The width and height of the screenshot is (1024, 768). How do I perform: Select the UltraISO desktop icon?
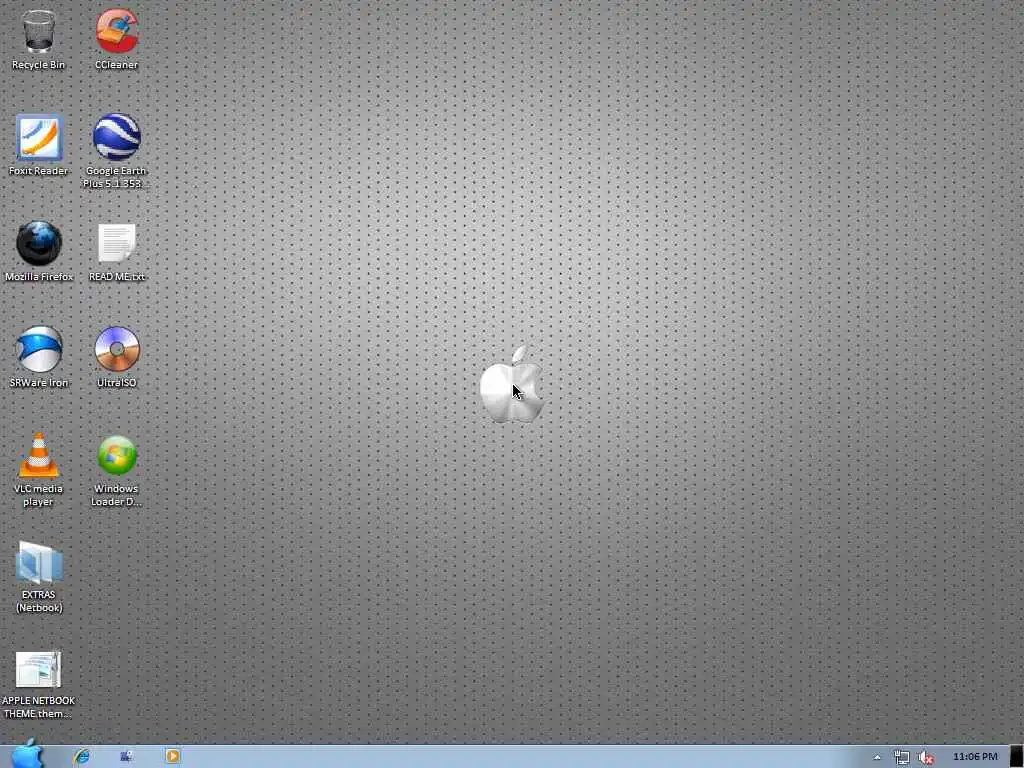116,357
